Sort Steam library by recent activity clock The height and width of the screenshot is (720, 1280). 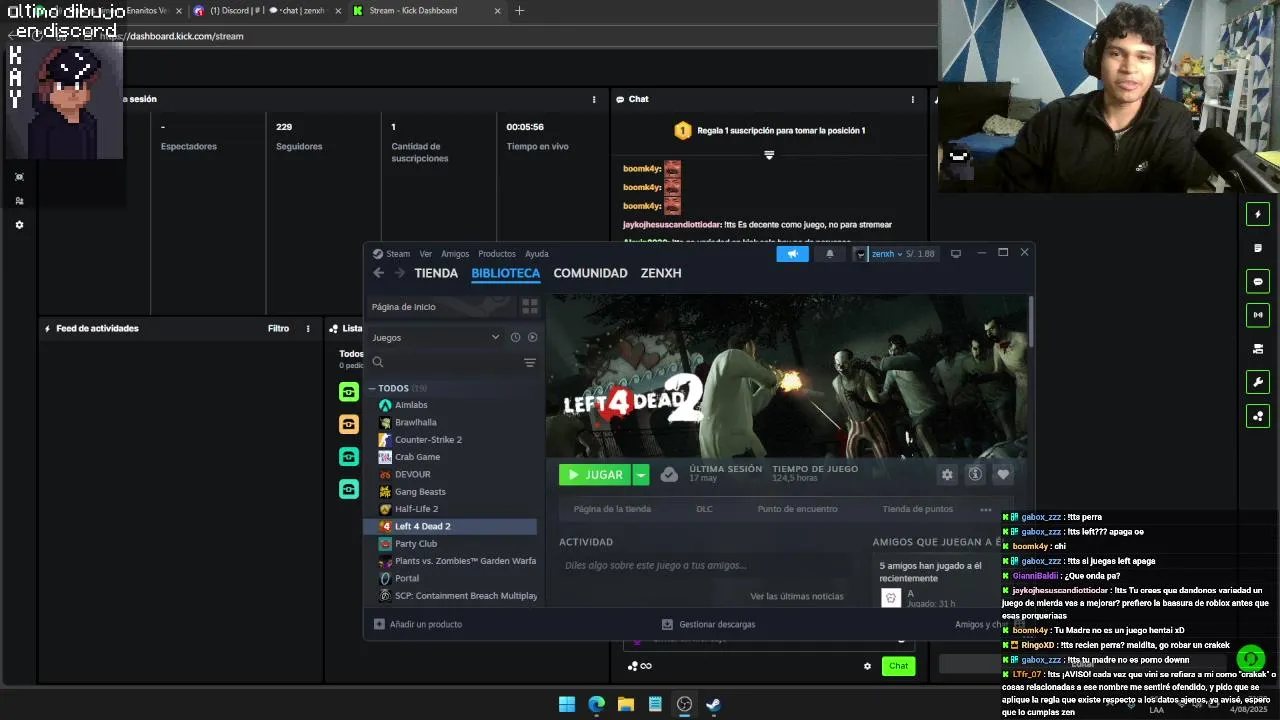pyautogui.click(x=515, y=337)
